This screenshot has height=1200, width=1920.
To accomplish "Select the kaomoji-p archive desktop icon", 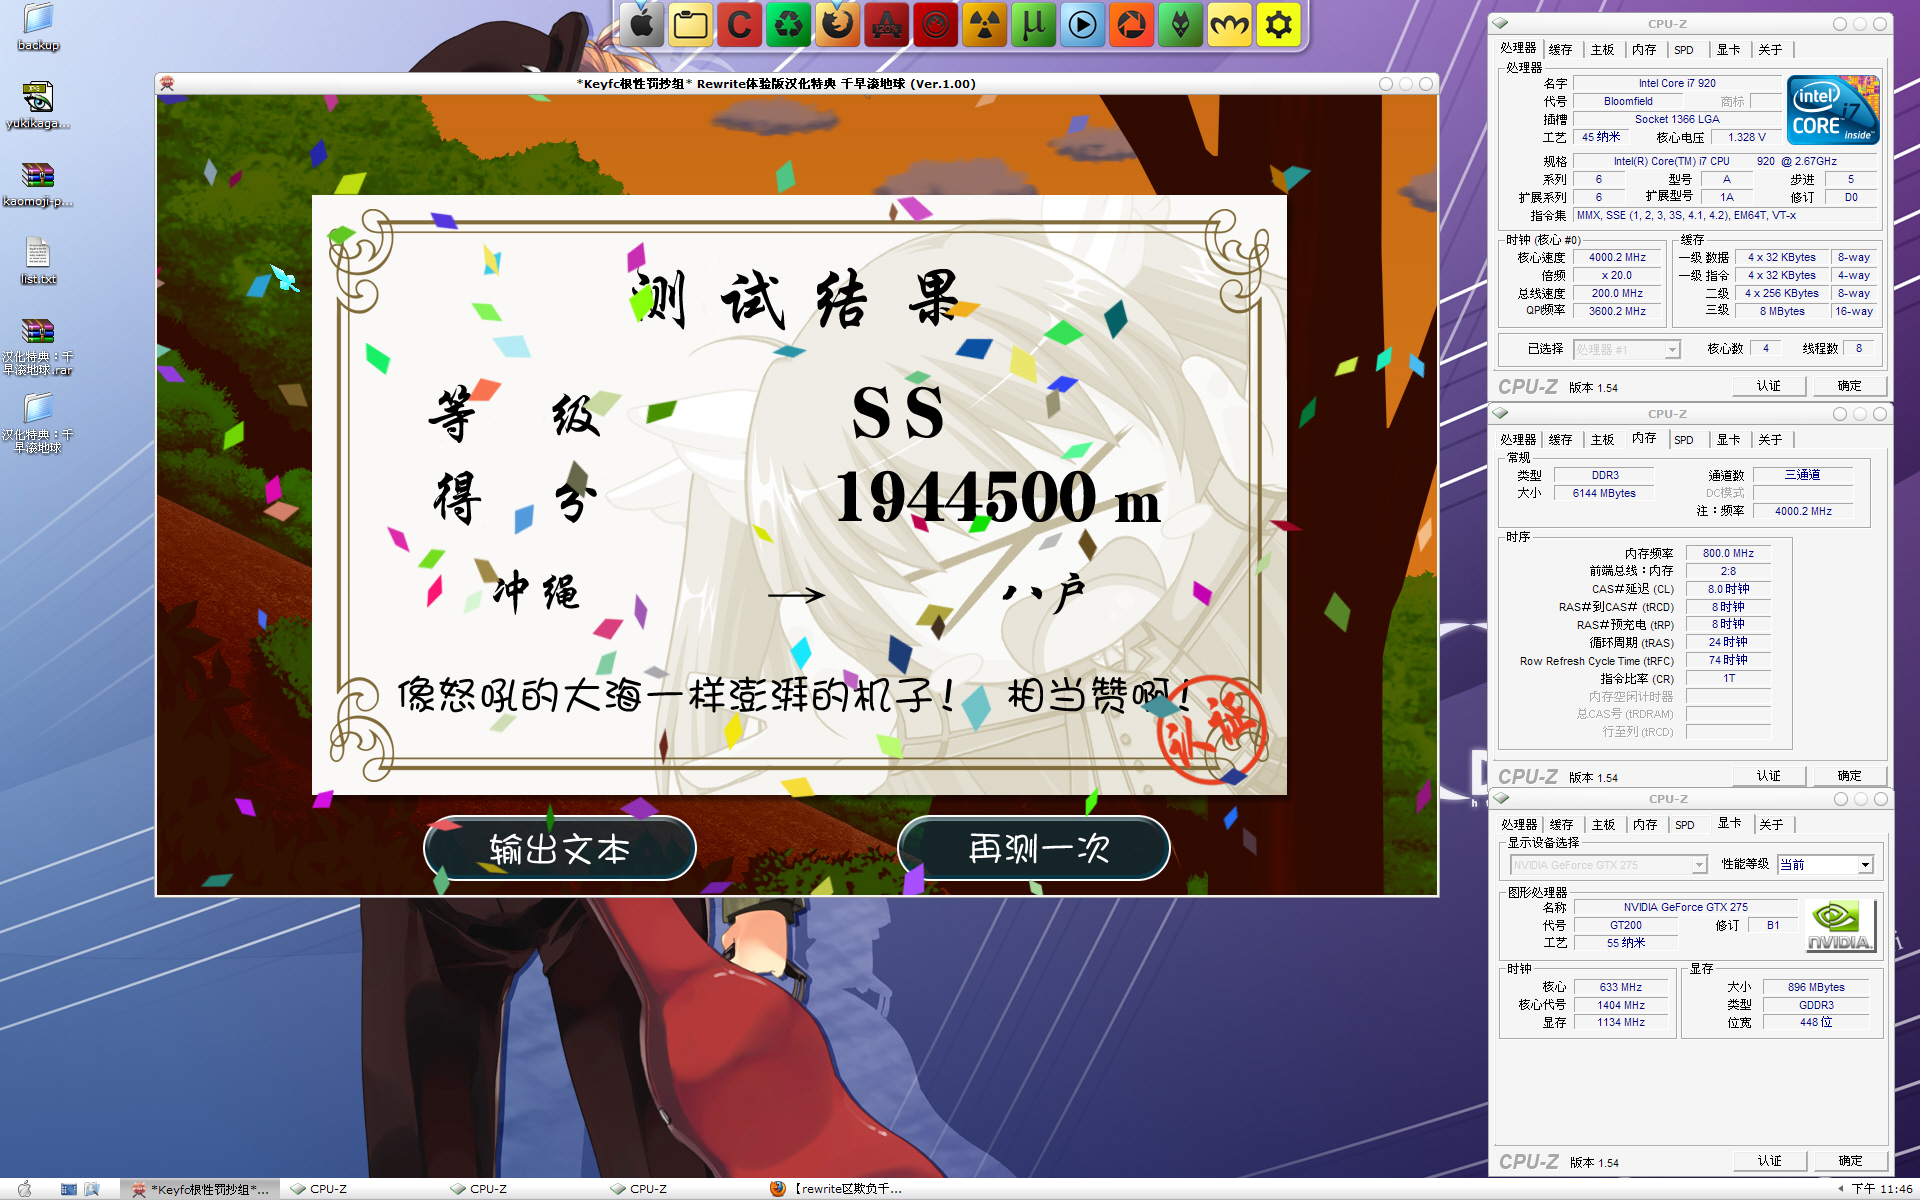I will (x=38, y=184).
